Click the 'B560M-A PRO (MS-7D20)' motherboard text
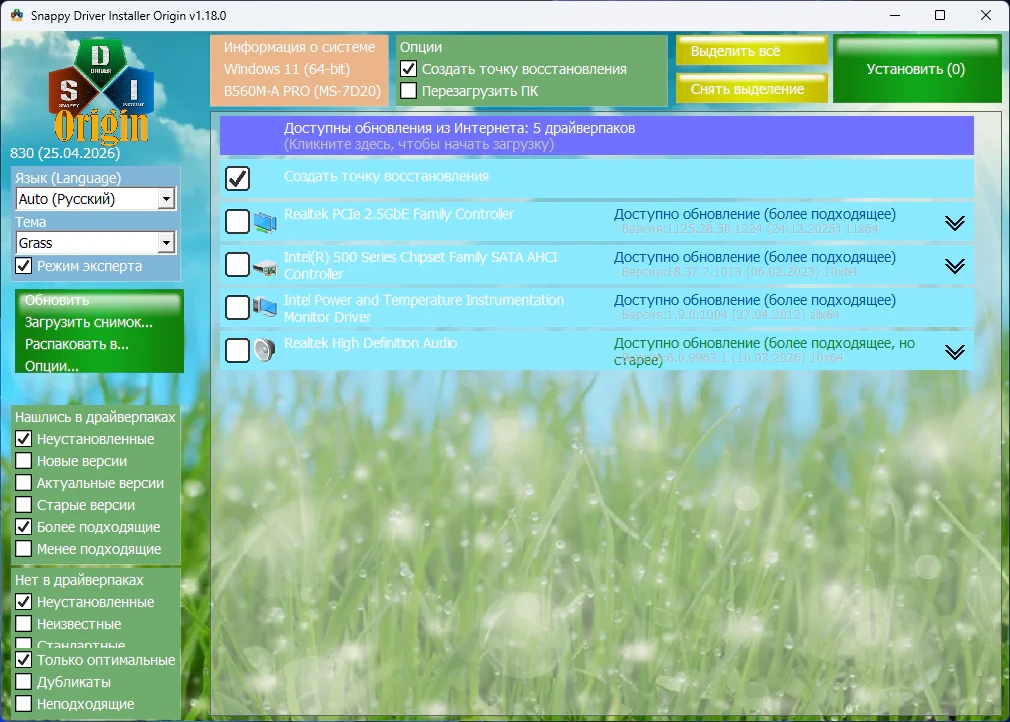 coord(302,91)
